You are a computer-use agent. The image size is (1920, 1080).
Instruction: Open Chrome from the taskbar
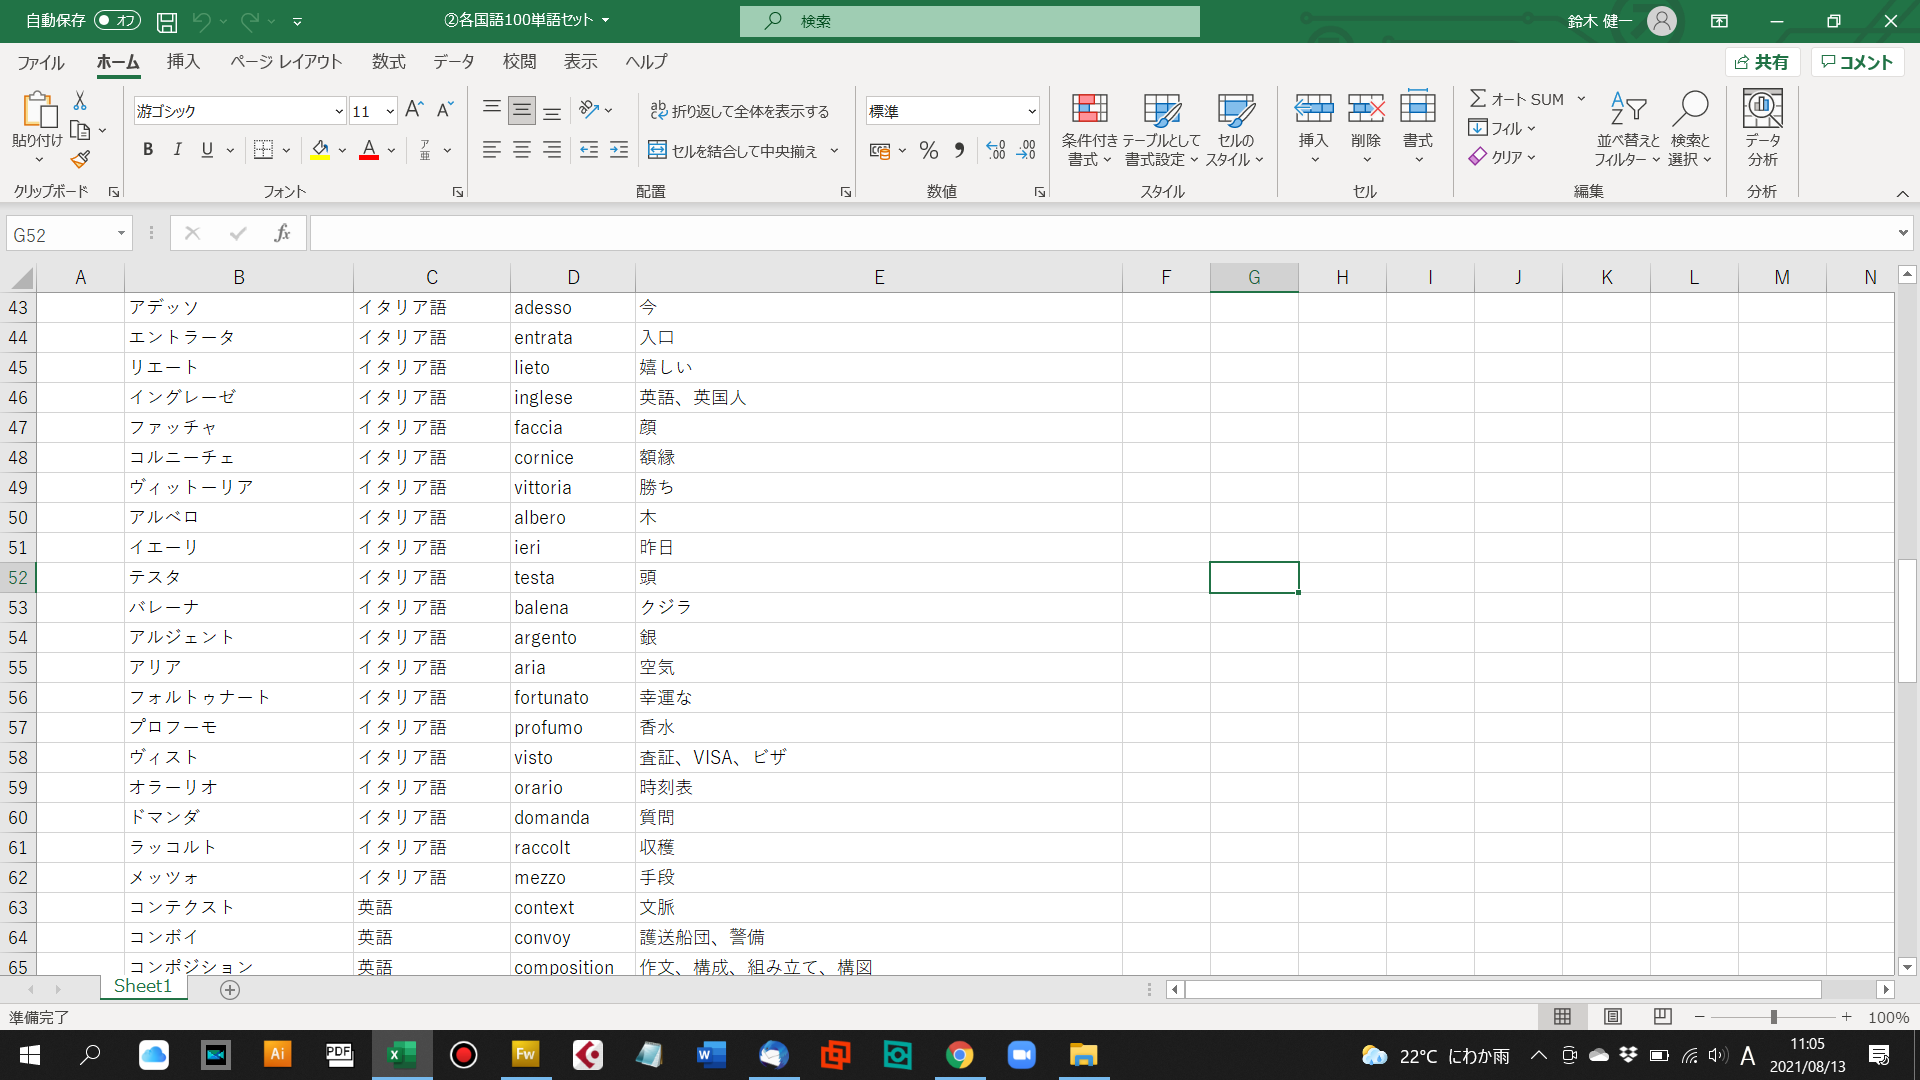959,1055
